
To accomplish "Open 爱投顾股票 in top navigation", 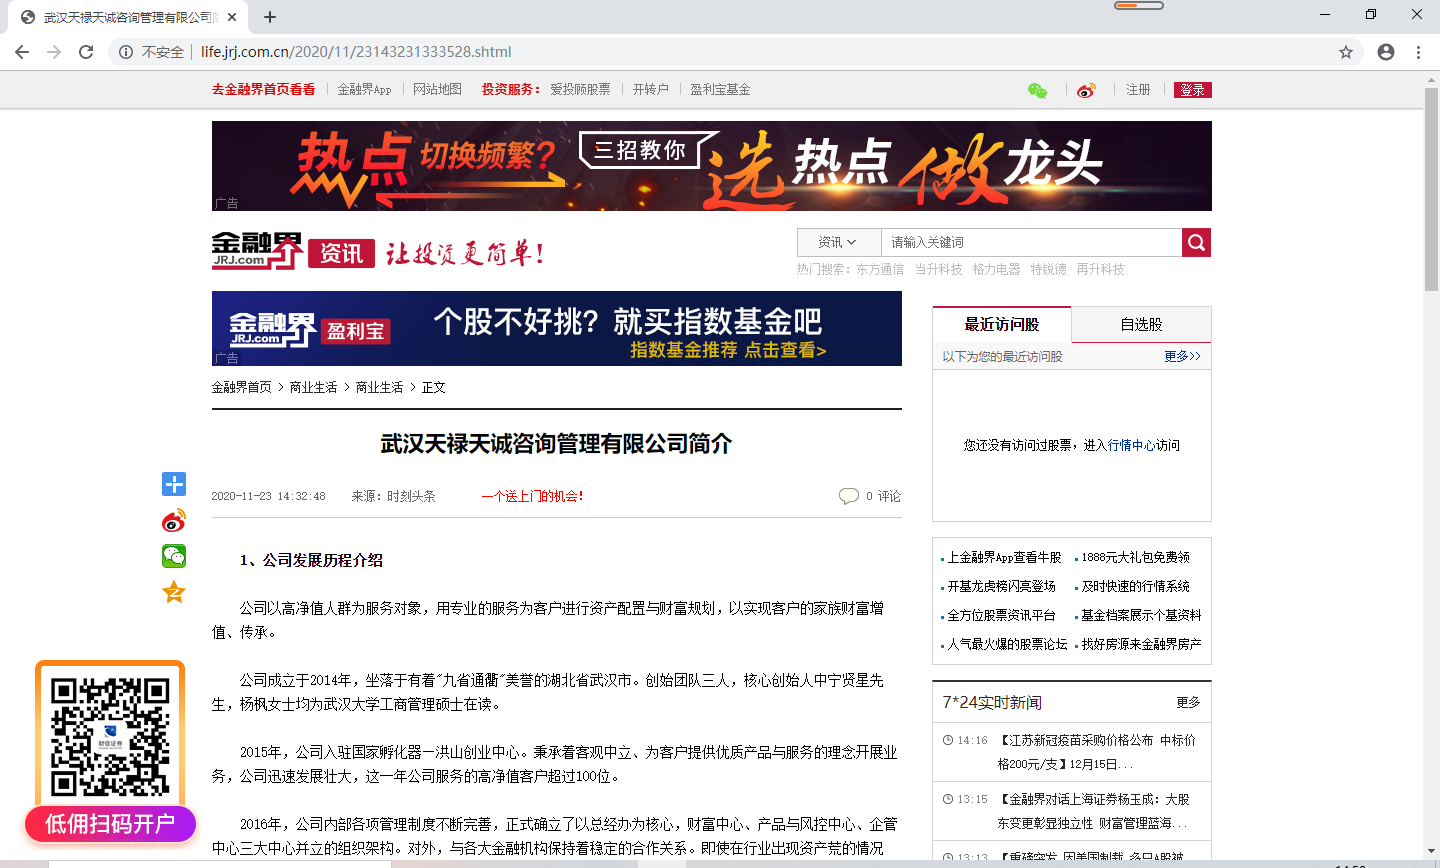I will click(x=580, y=89).
